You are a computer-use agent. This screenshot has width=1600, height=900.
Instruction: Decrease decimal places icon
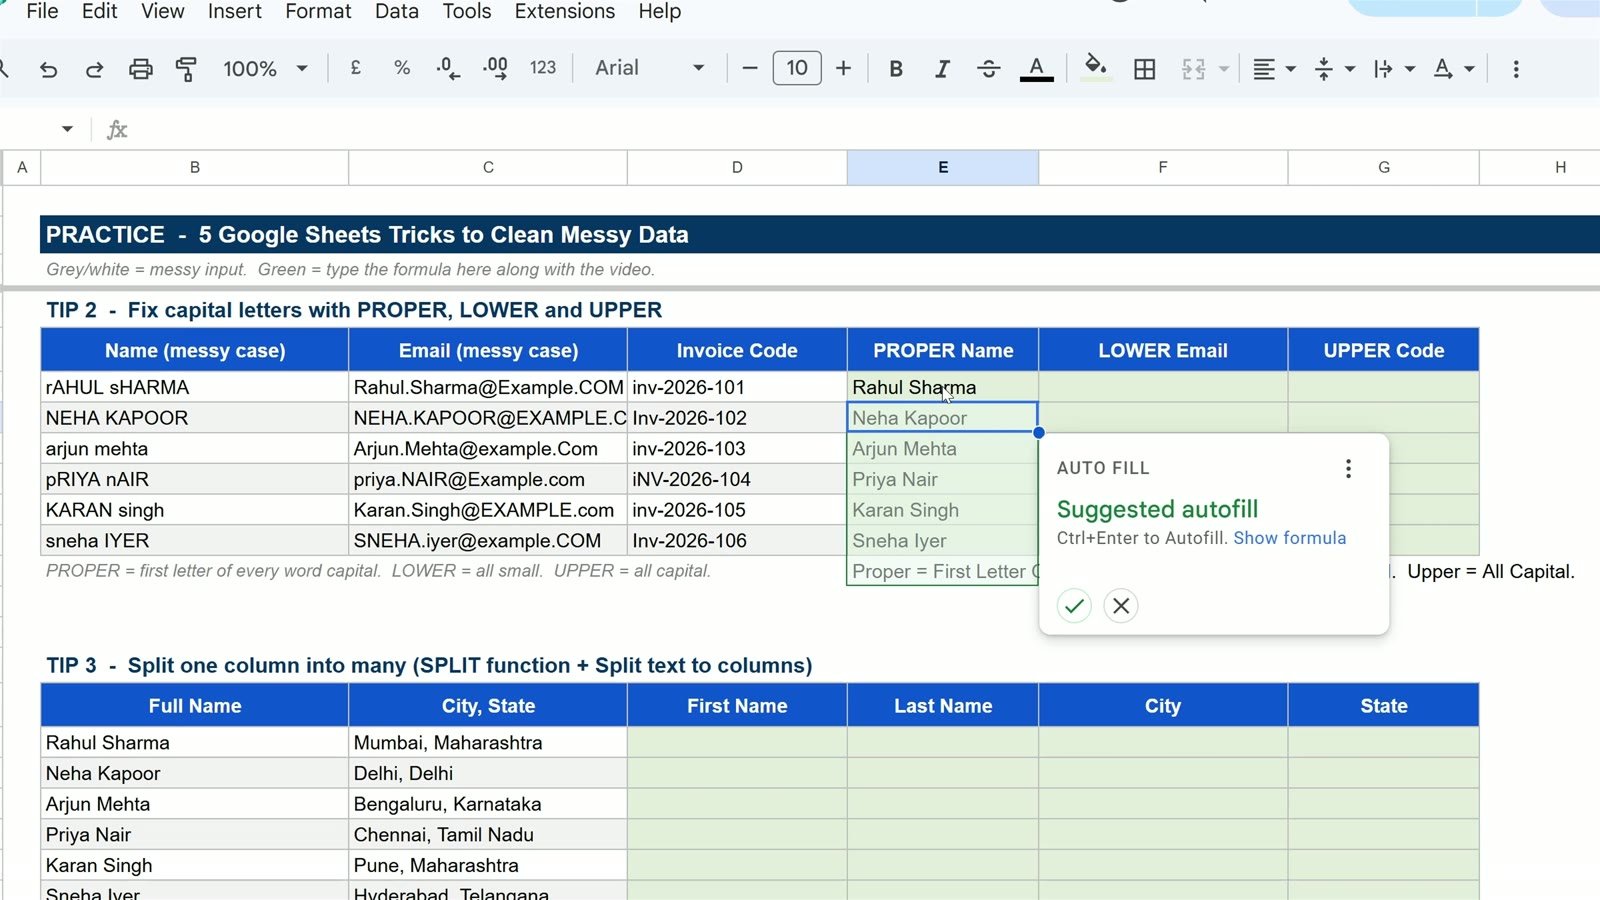pos(448,68)
